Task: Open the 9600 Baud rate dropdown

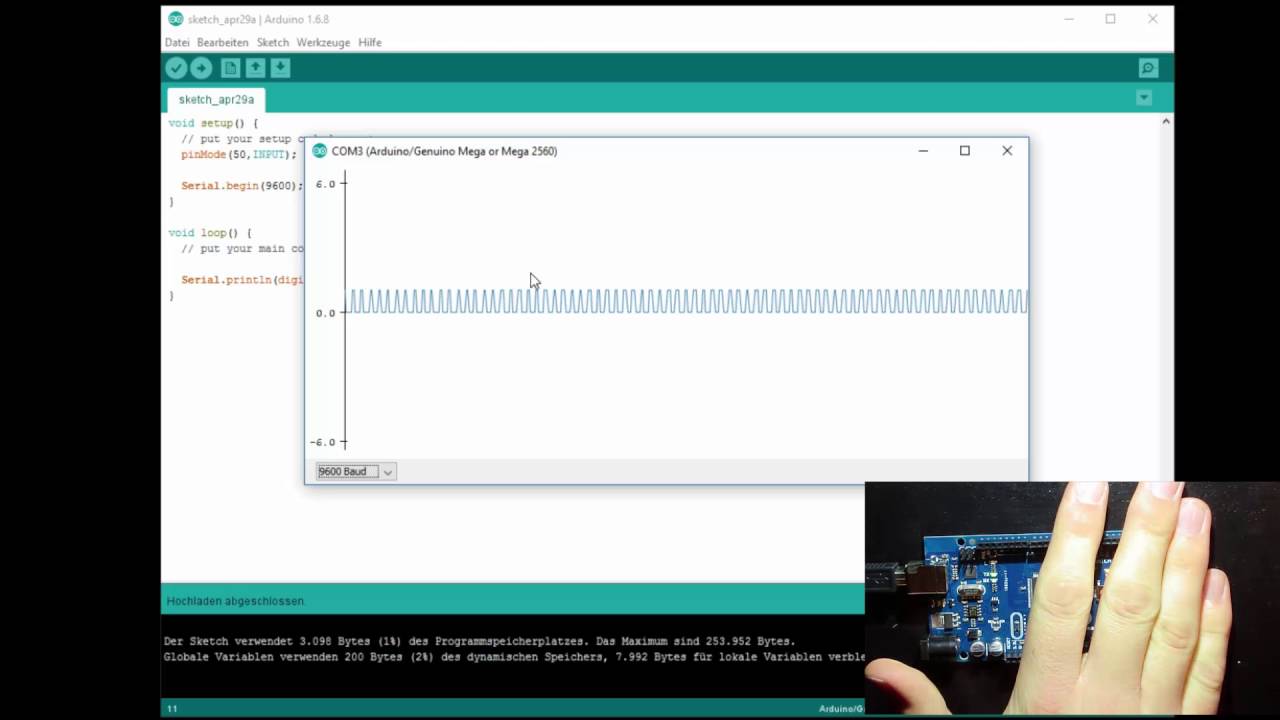Action: pyautogui.click(x=356, y=471)
